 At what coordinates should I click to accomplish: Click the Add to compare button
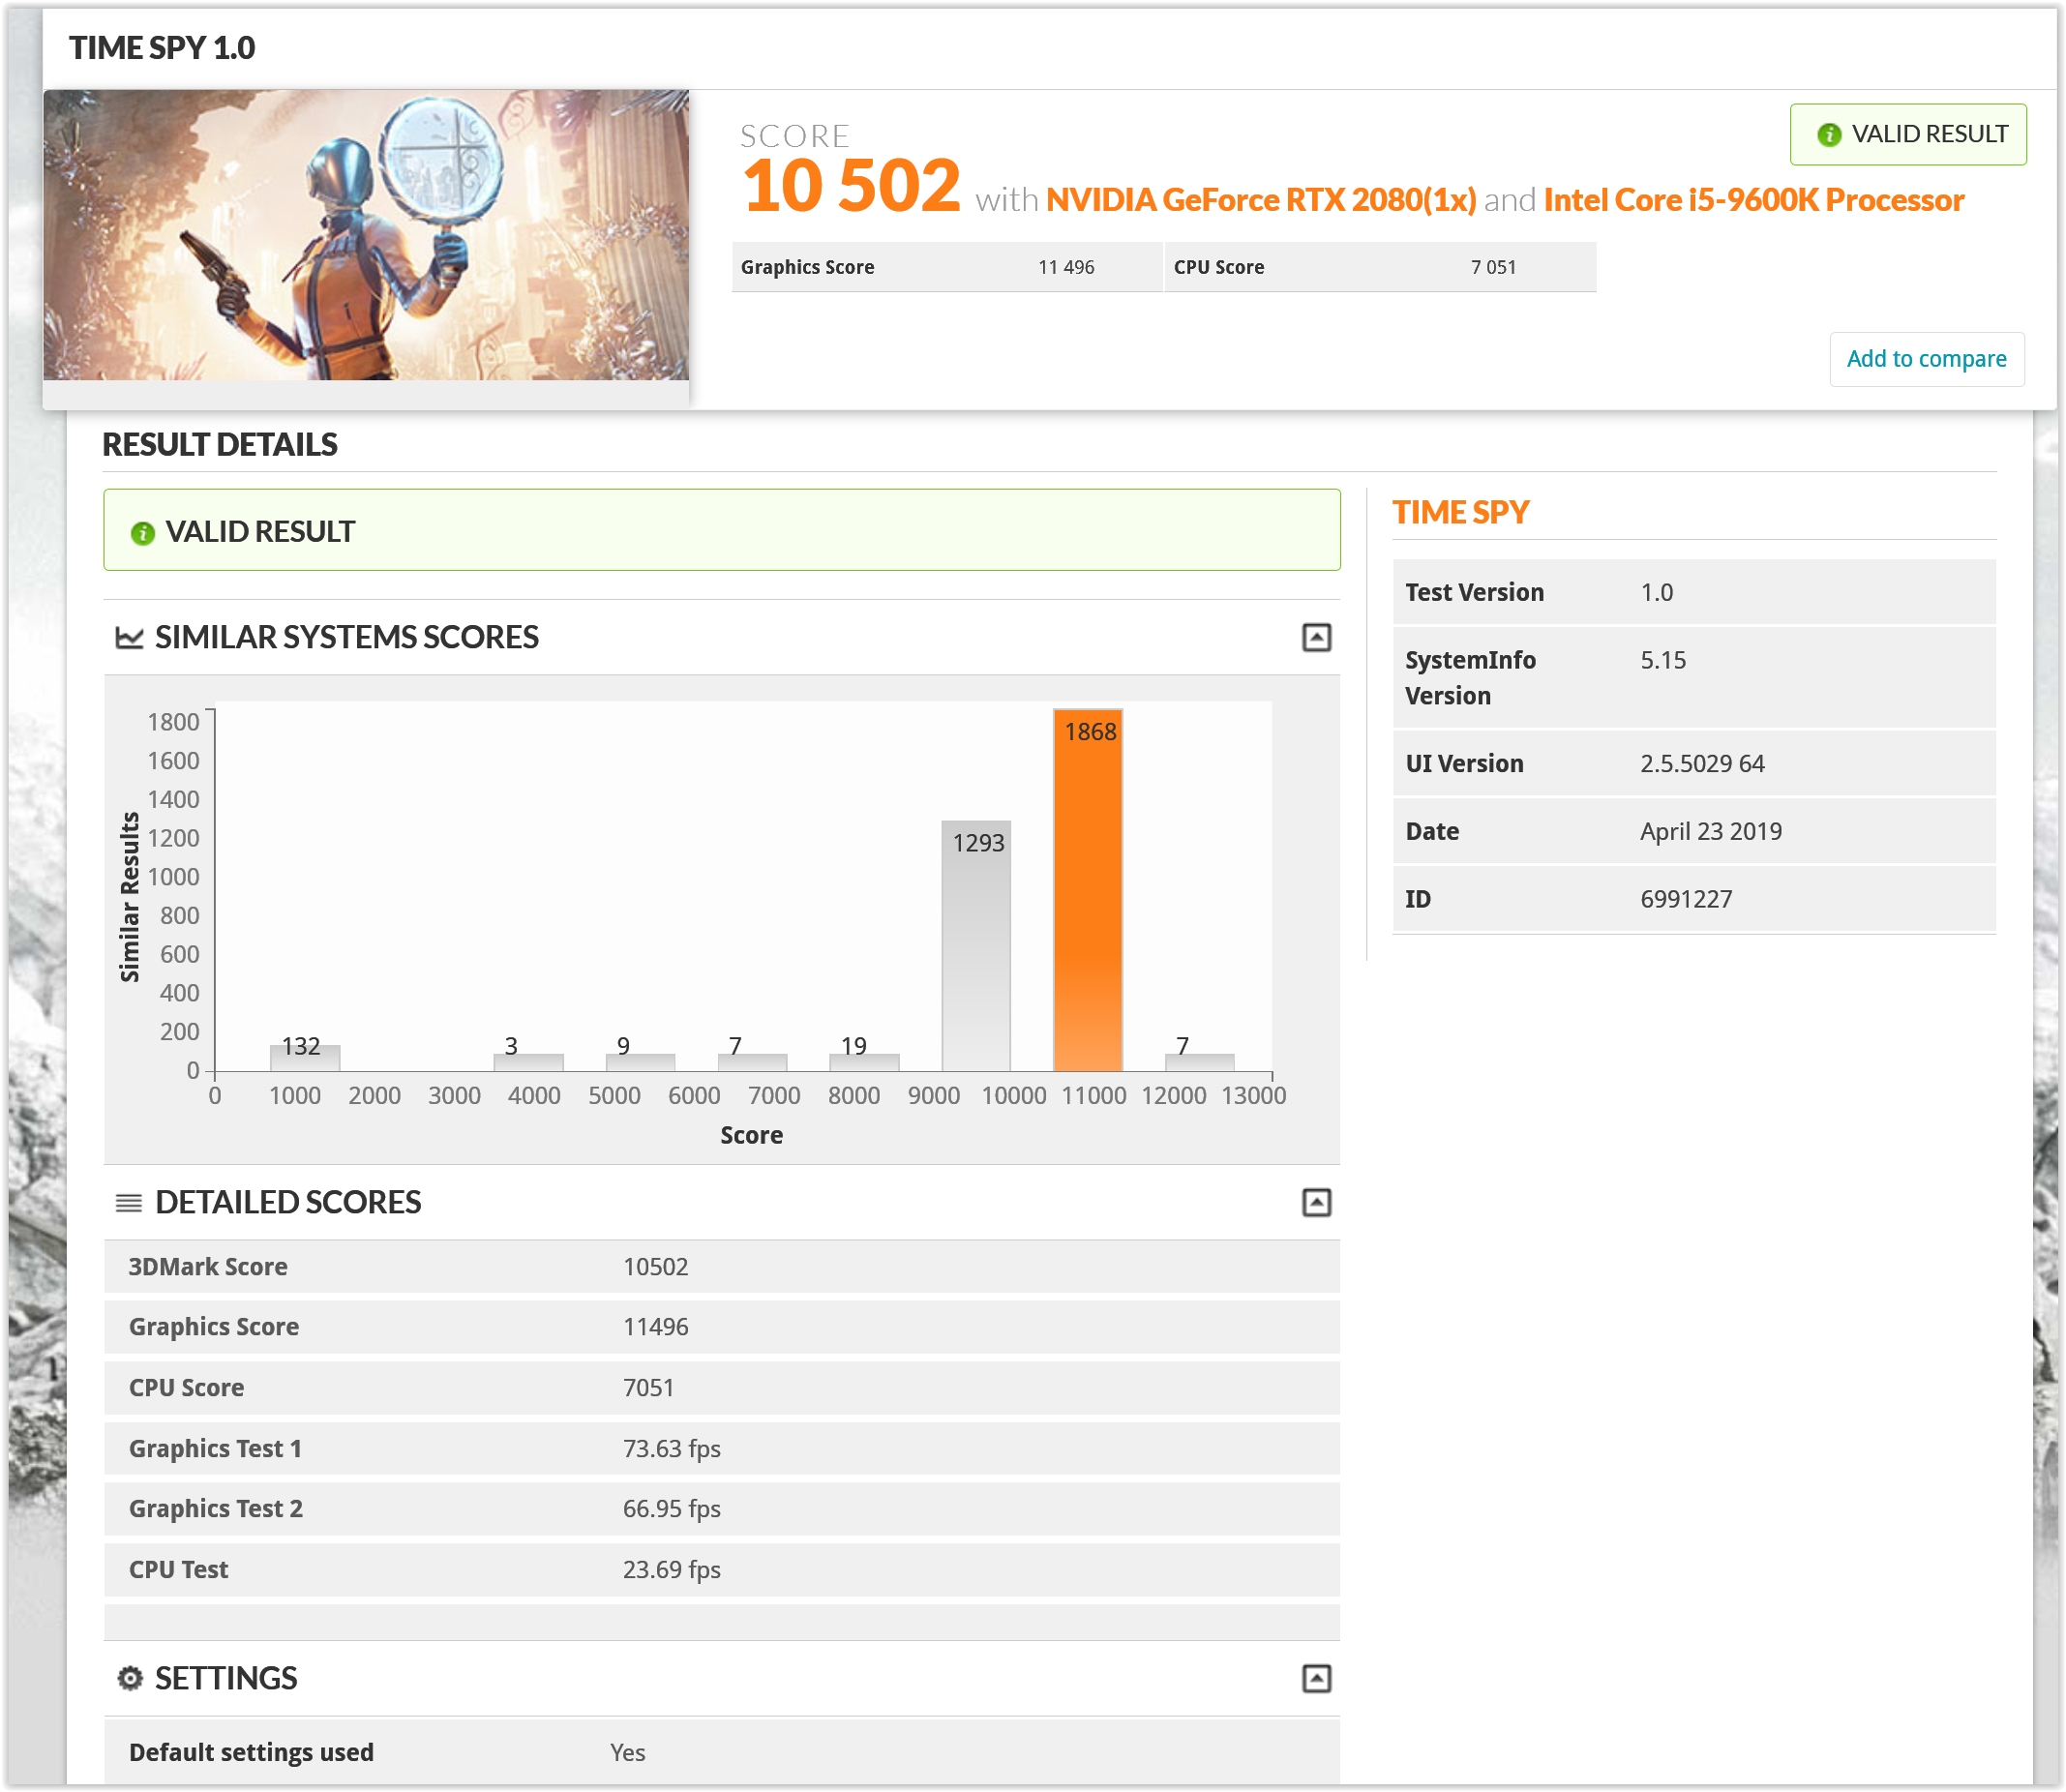(x=1926, y=359)
